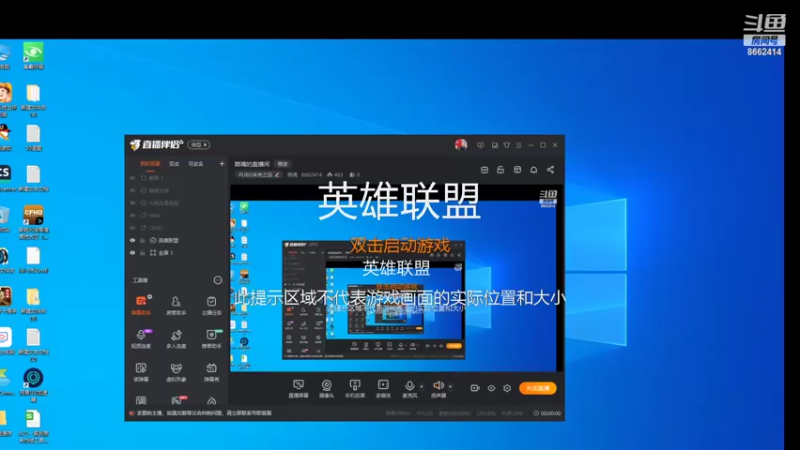Screen dimensions: 800x450
Task: Toggle eye visibility of 全屏 1 source
Action: click(133, 253)
